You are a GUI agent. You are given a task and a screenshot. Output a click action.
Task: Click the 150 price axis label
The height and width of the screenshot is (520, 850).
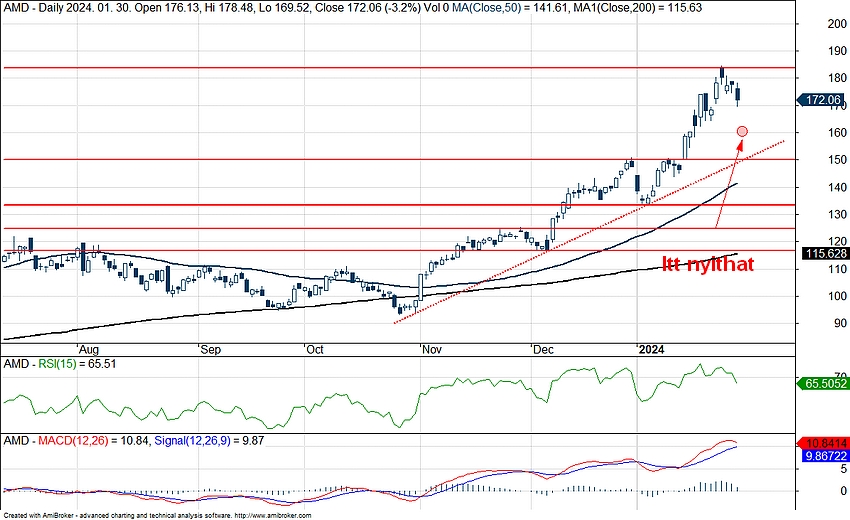837,159
